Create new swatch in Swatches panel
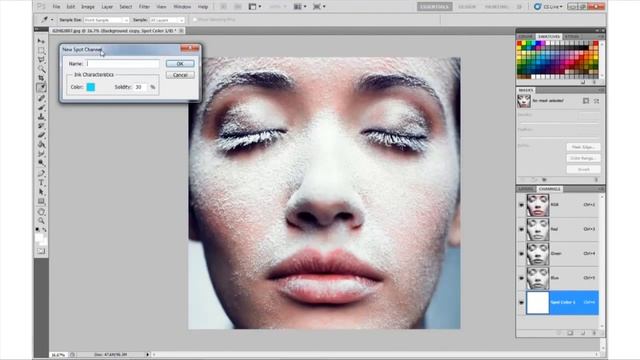Image resolution: width=640 pixels, height=360 pixels. [x=583, y=82]
